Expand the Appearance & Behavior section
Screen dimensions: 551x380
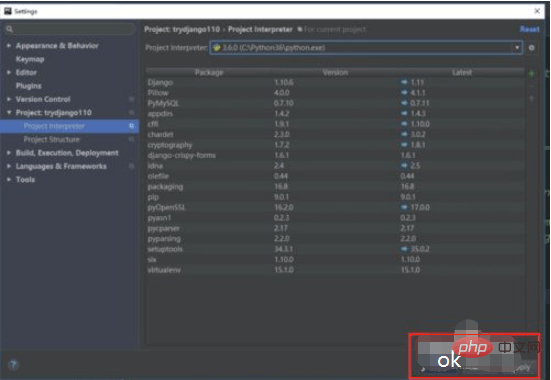(9, 46)
